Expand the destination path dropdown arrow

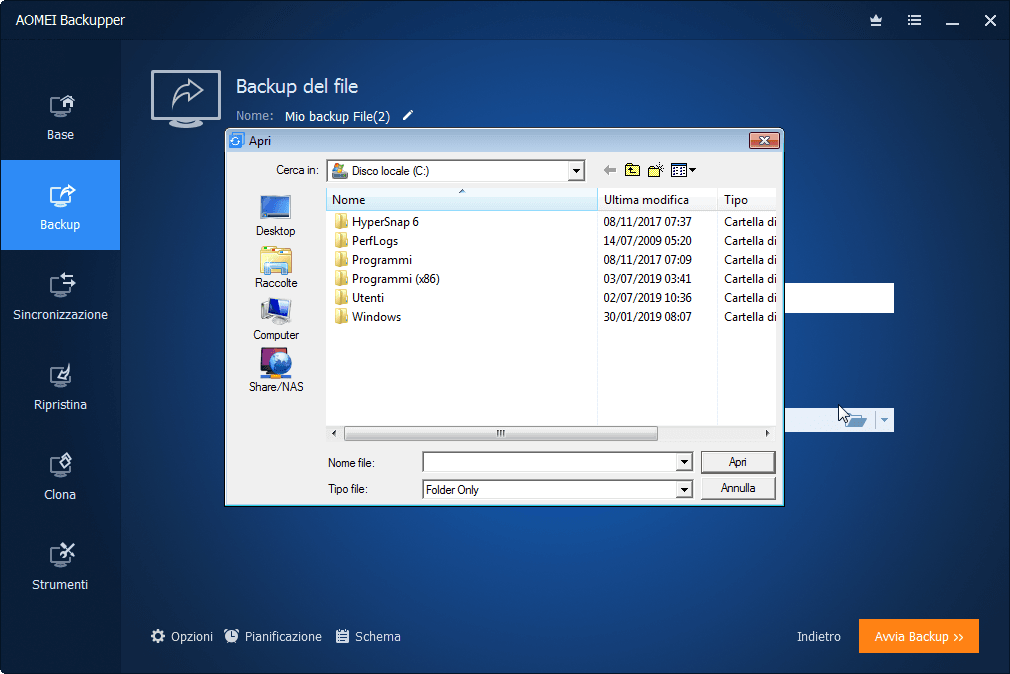[884, 420]
